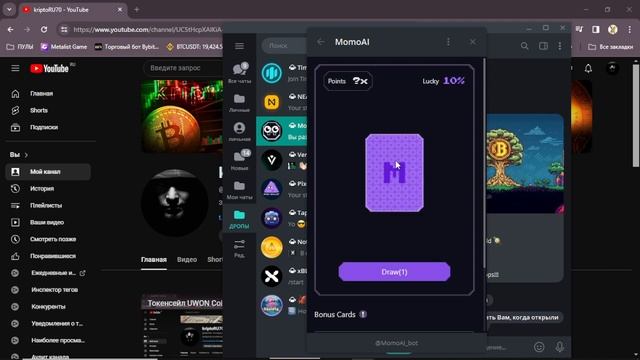The image size is (640, 360).
Task: Open Инспектор тегов in YouTube sidebar
Action: coord(48,290)
